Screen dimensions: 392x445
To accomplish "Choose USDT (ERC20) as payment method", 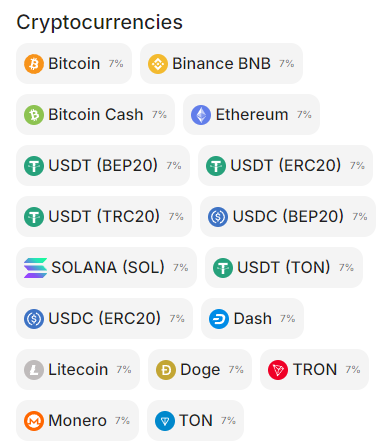I will (285, 166).
